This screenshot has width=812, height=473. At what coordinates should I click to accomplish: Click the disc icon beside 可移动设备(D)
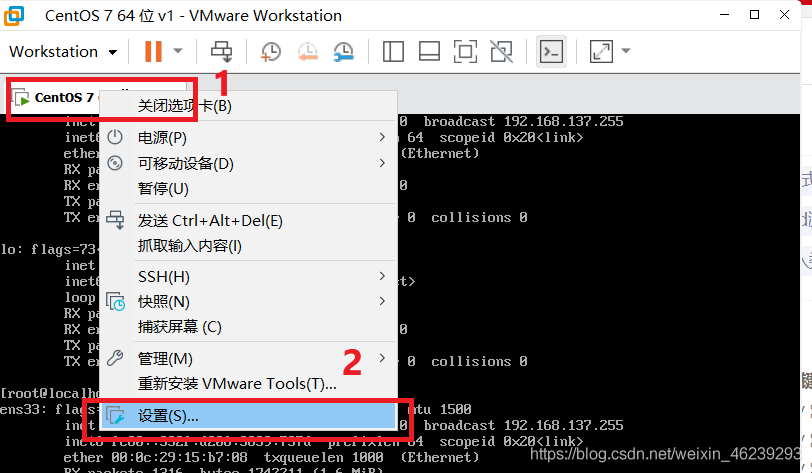115,163
